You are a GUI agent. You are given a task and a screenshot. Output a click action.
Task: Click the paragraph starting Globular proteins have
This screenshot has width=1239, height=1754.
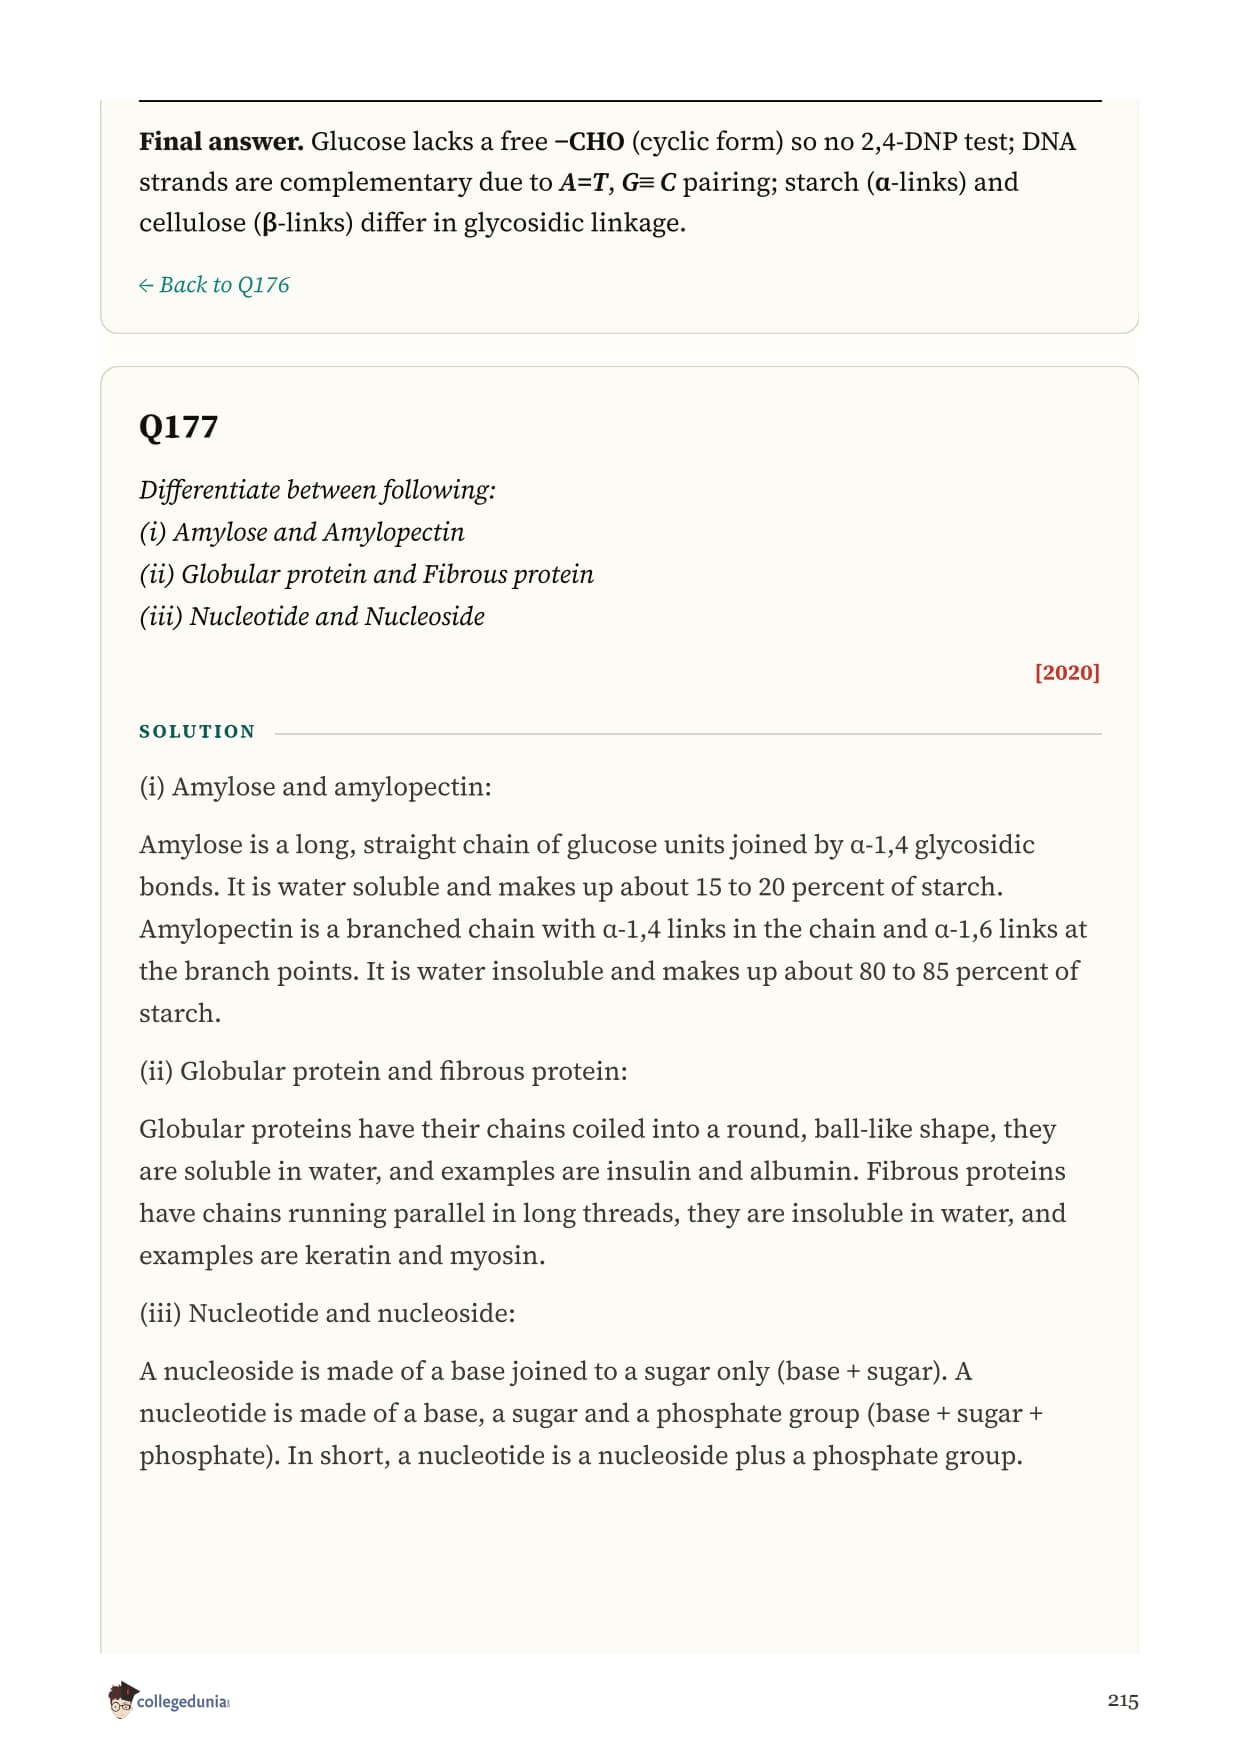click(603, 1192)
